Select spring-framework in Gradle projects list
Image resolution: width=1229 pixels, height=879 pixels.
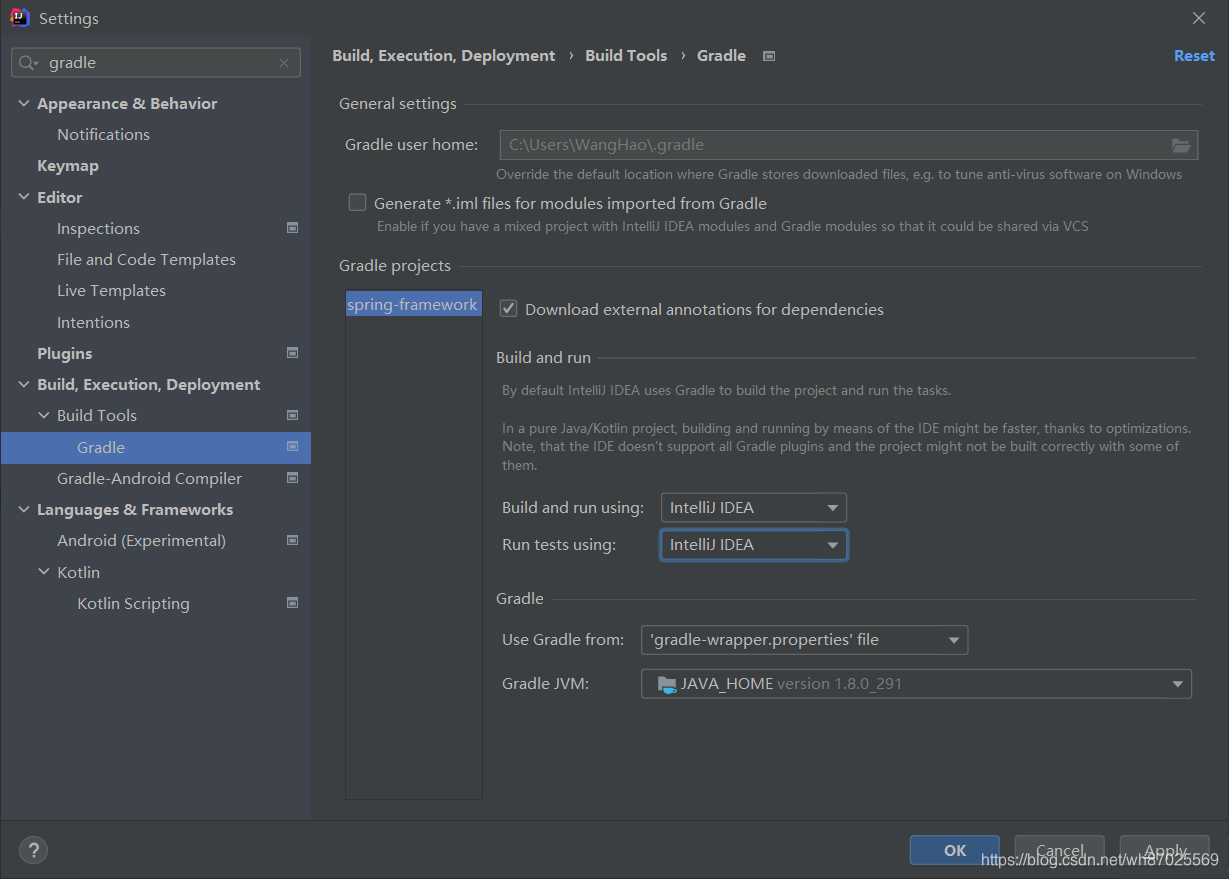(413, 305)
